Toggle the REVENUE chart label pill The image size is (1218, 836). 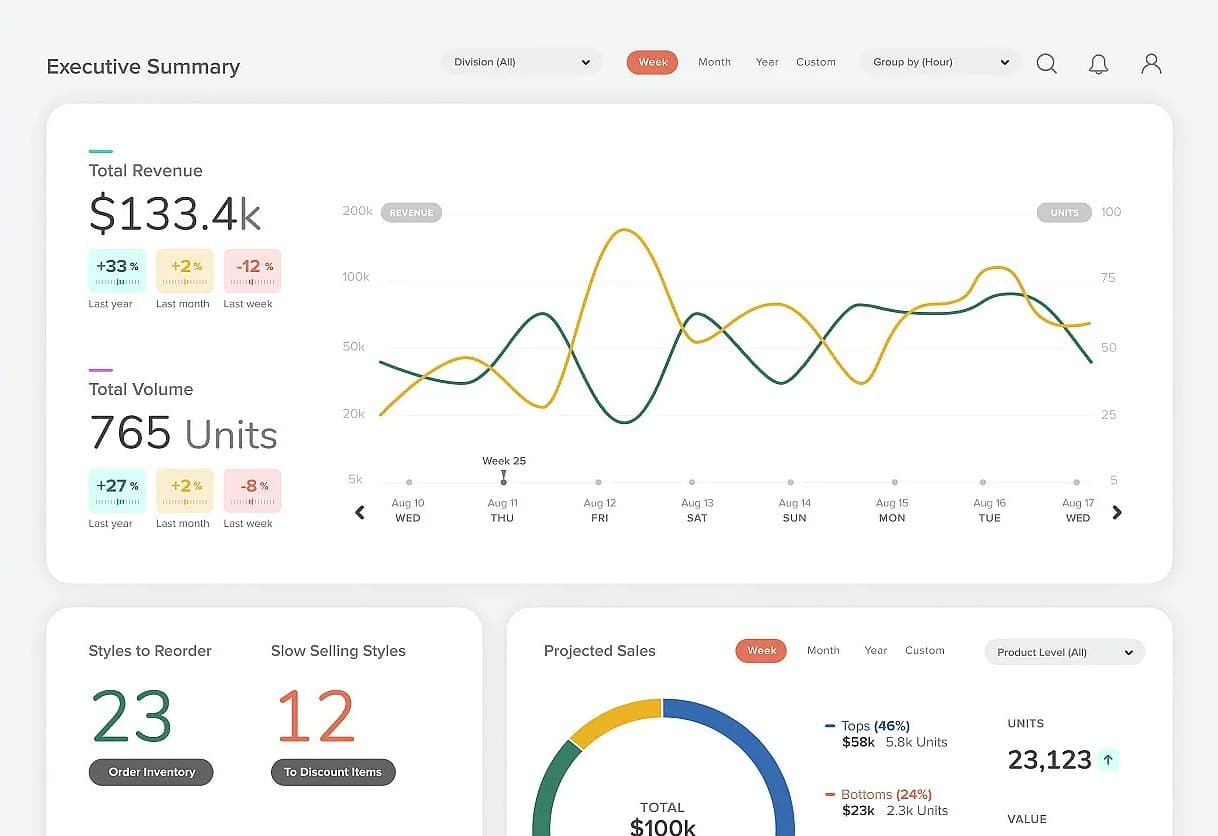click(x=411, y=212)
